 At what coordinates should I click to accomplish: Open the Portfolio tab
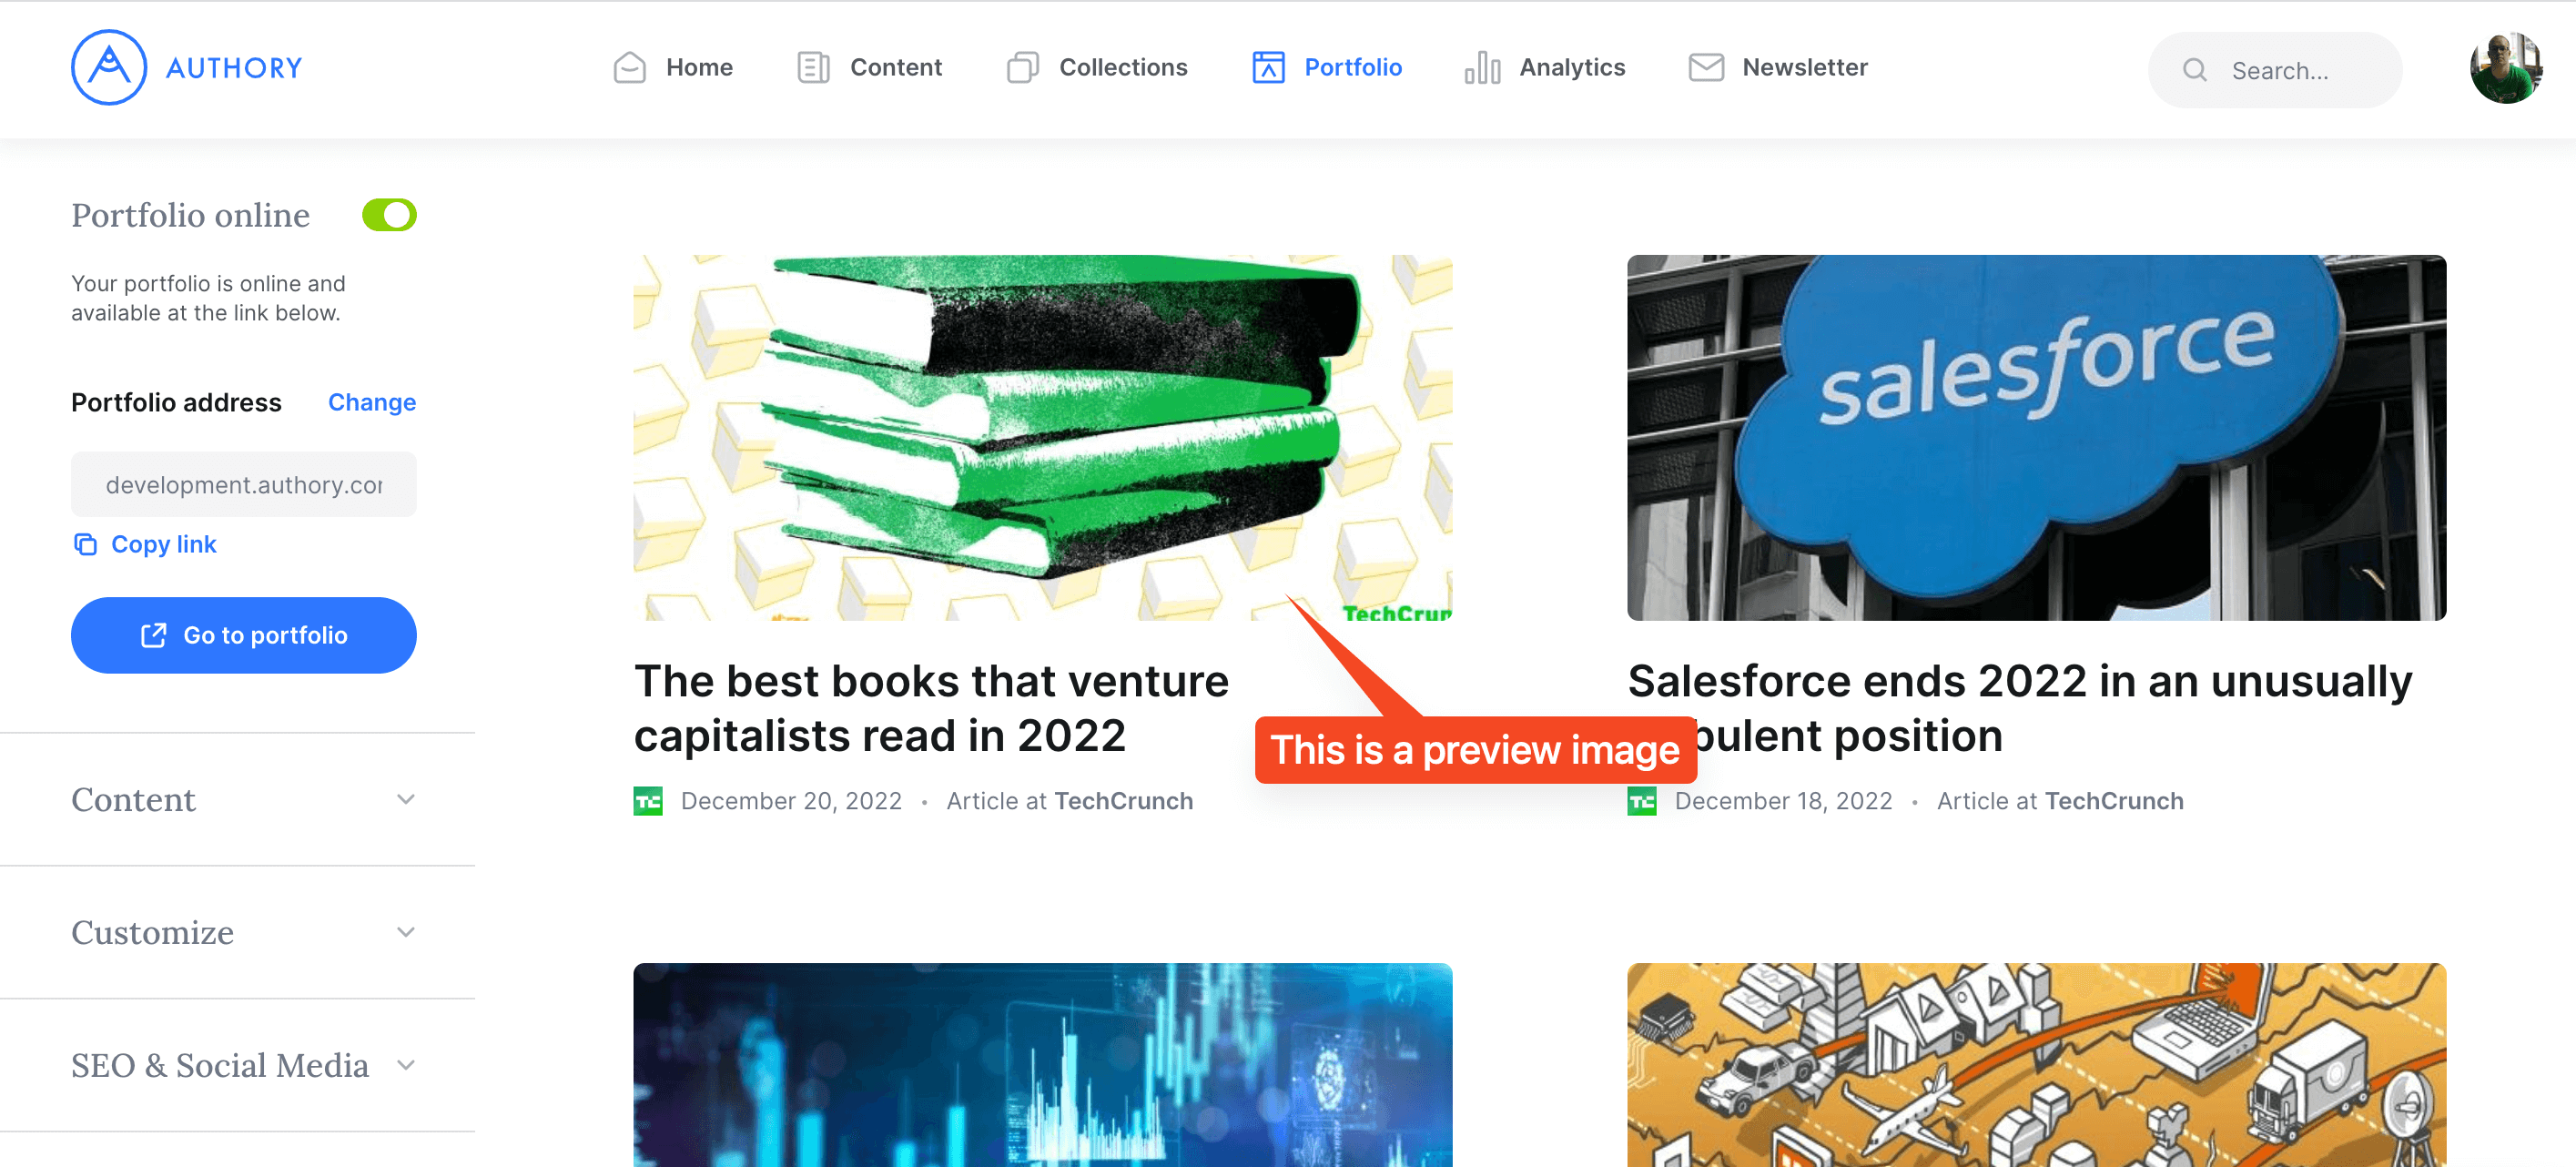click(x=1327, y=67)
